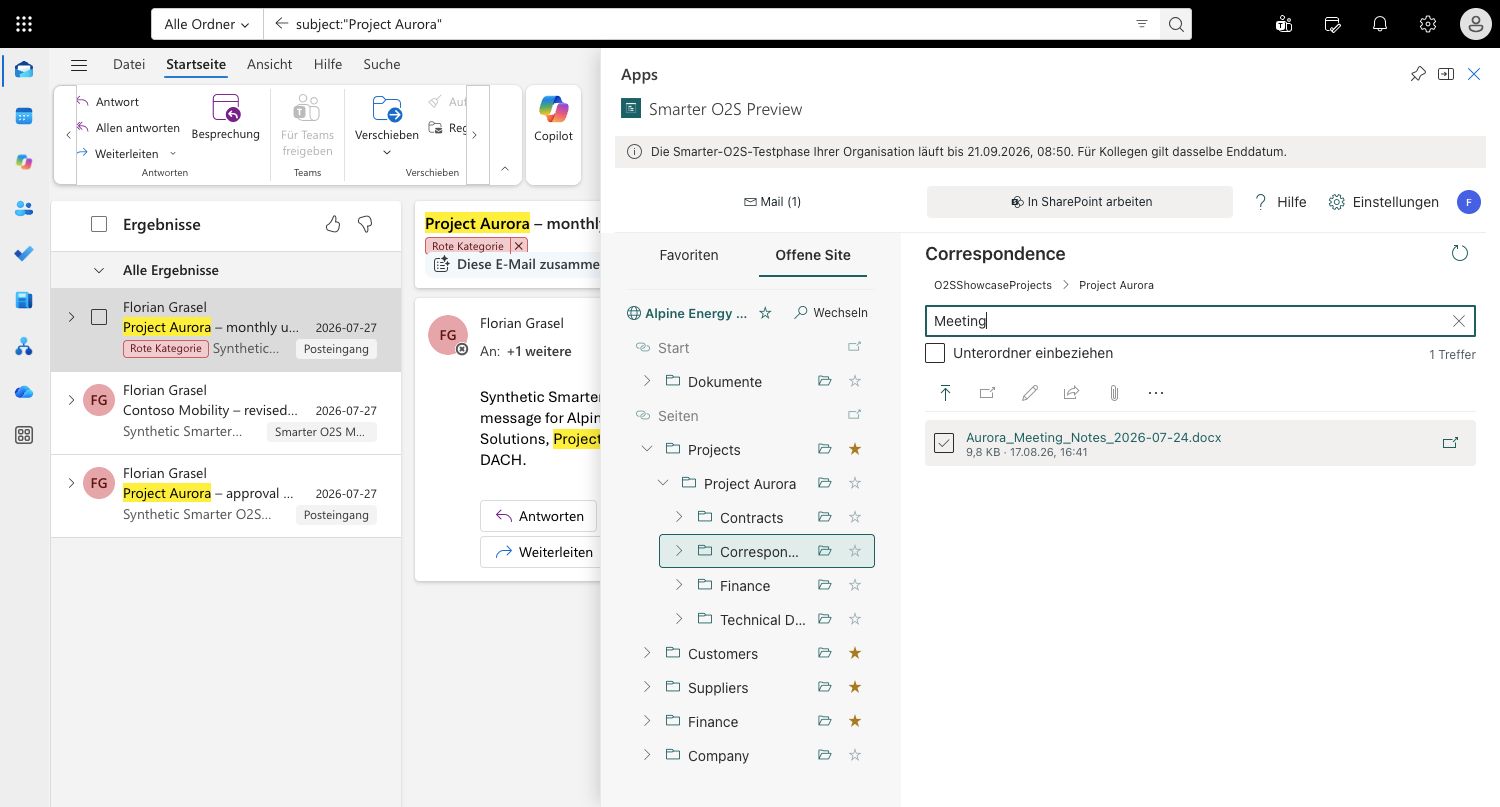Open People in the left app rail

(x=24, y=208)
